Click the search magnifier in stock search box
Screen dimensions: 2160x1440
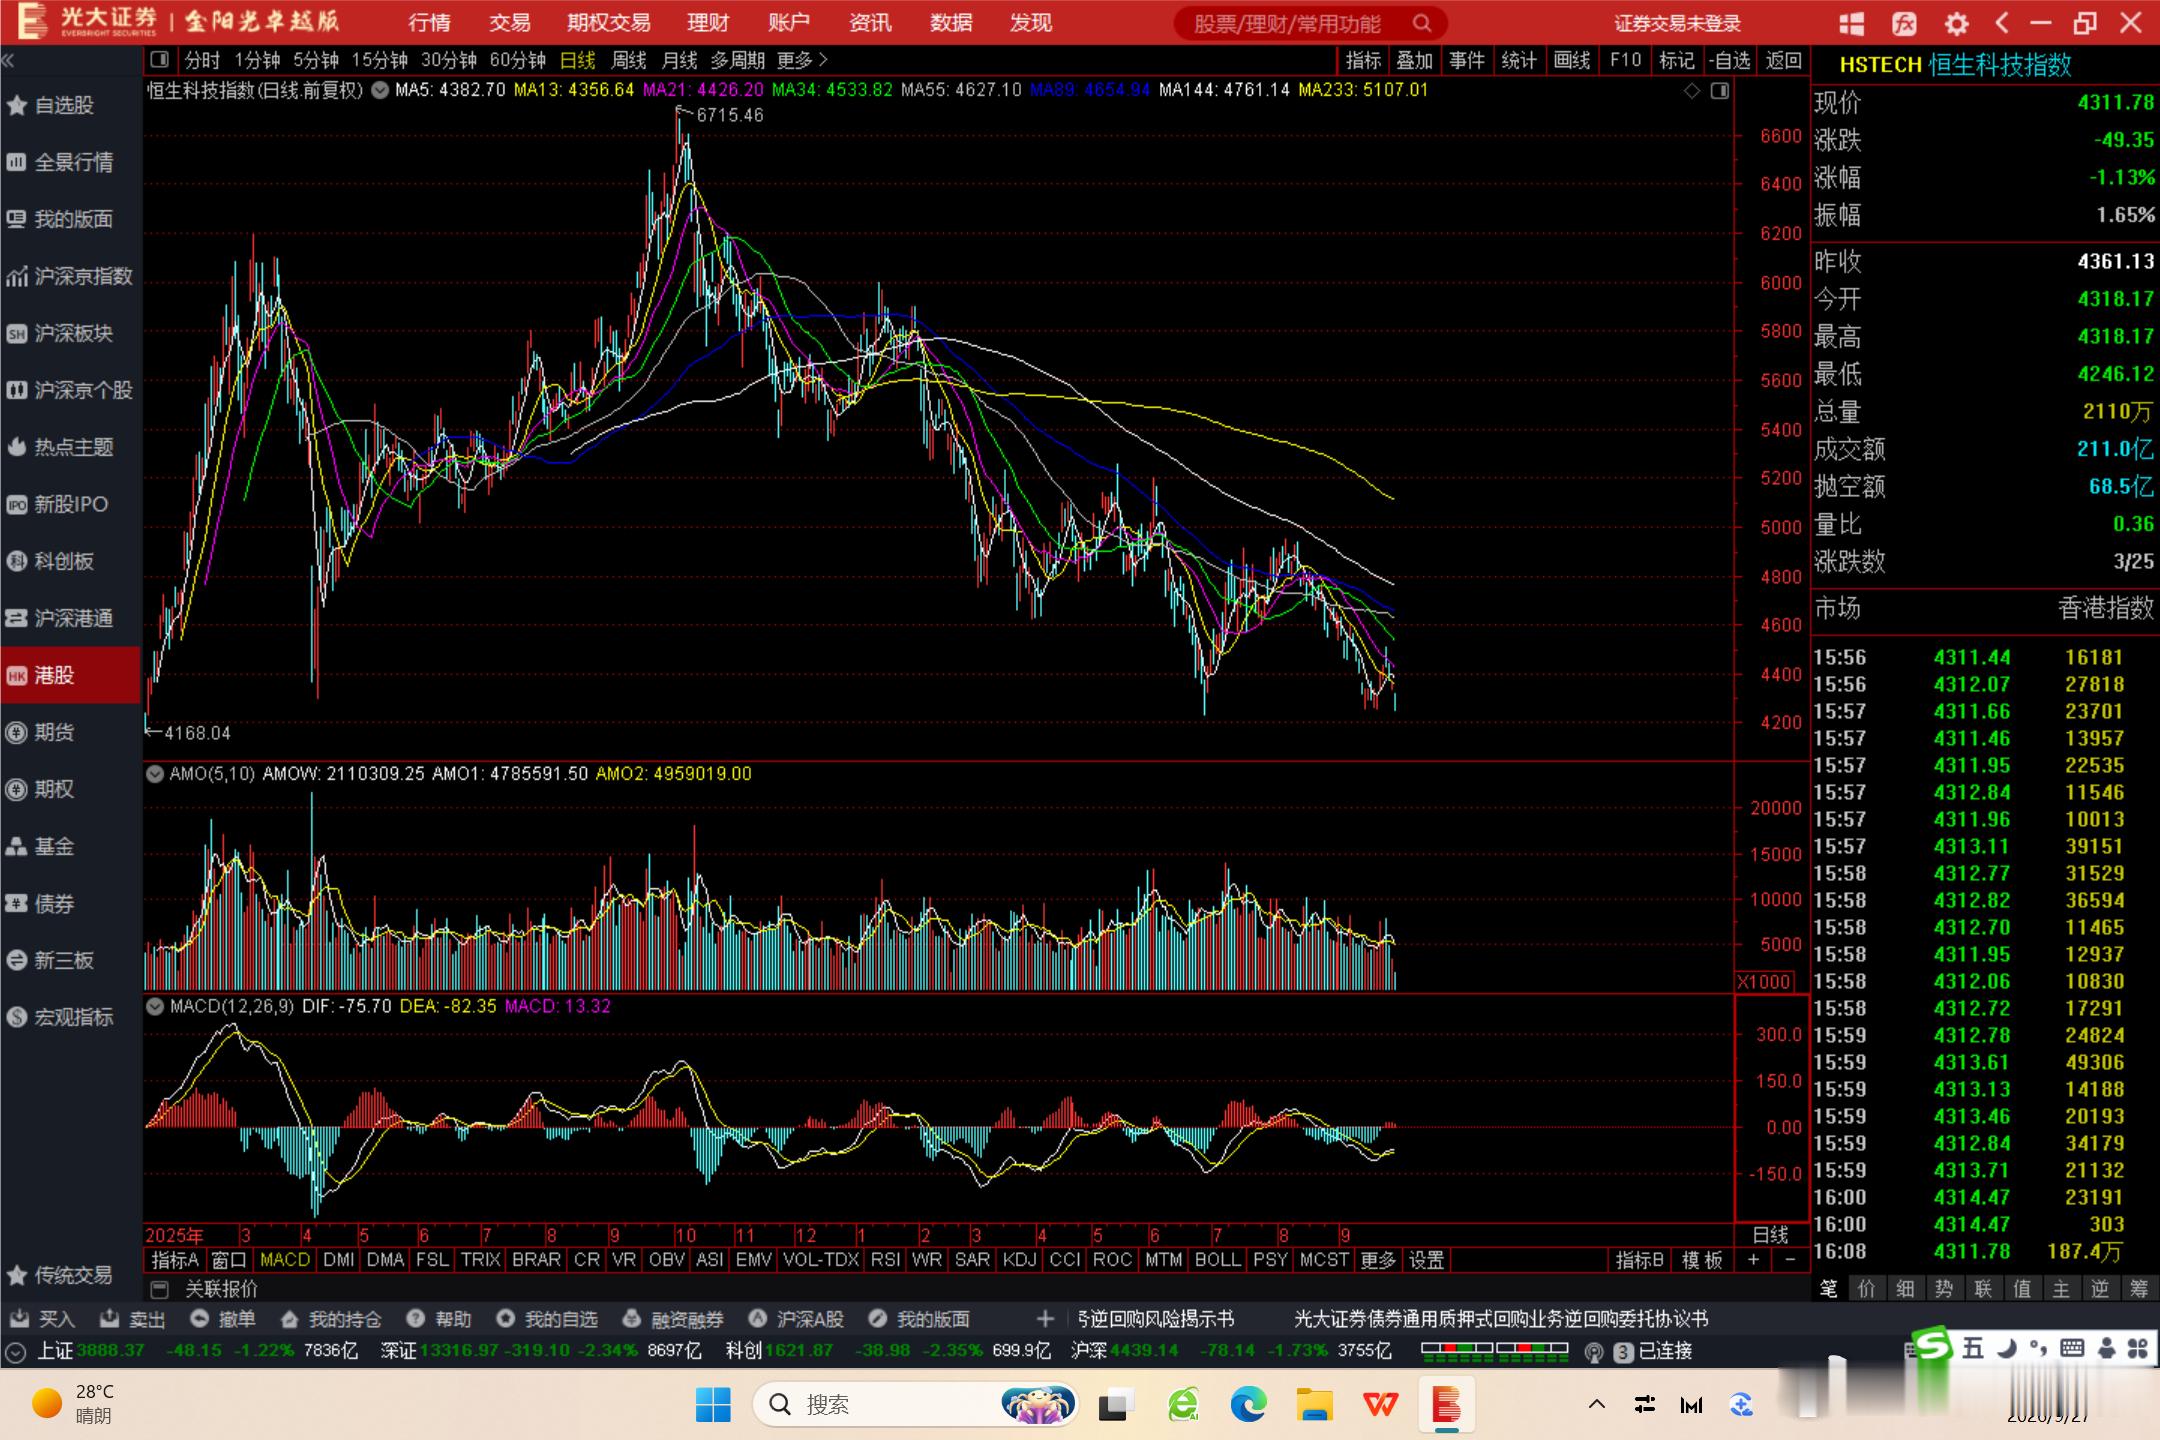tap(1421, 23)
